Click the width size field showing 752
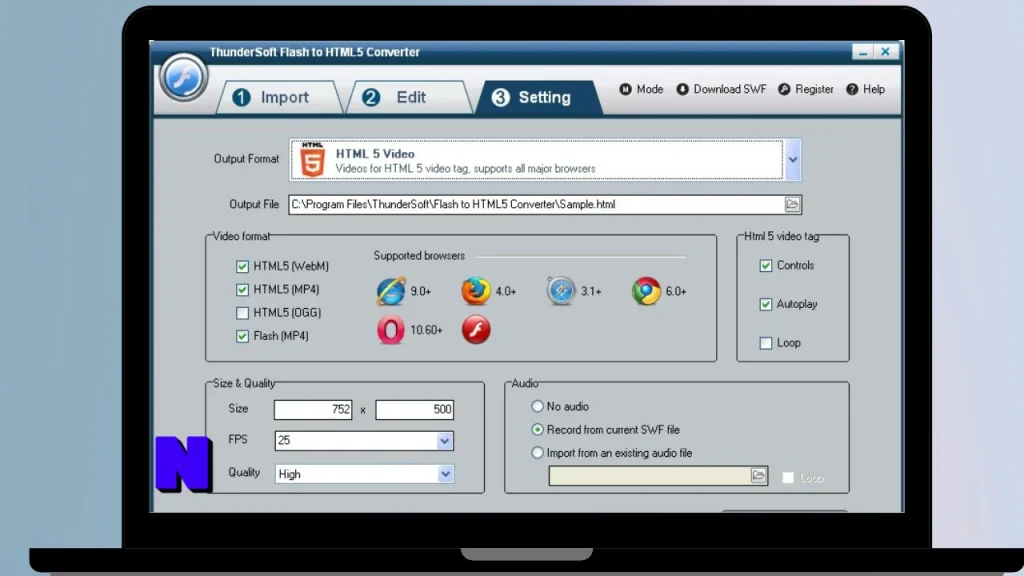The height and width of the screenshot is (576, 1024). point(313,409)
